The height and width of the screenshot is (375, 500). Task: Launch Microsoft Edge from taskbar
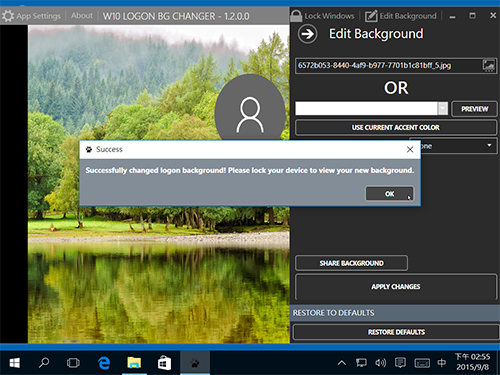click(x=104, y=363)
